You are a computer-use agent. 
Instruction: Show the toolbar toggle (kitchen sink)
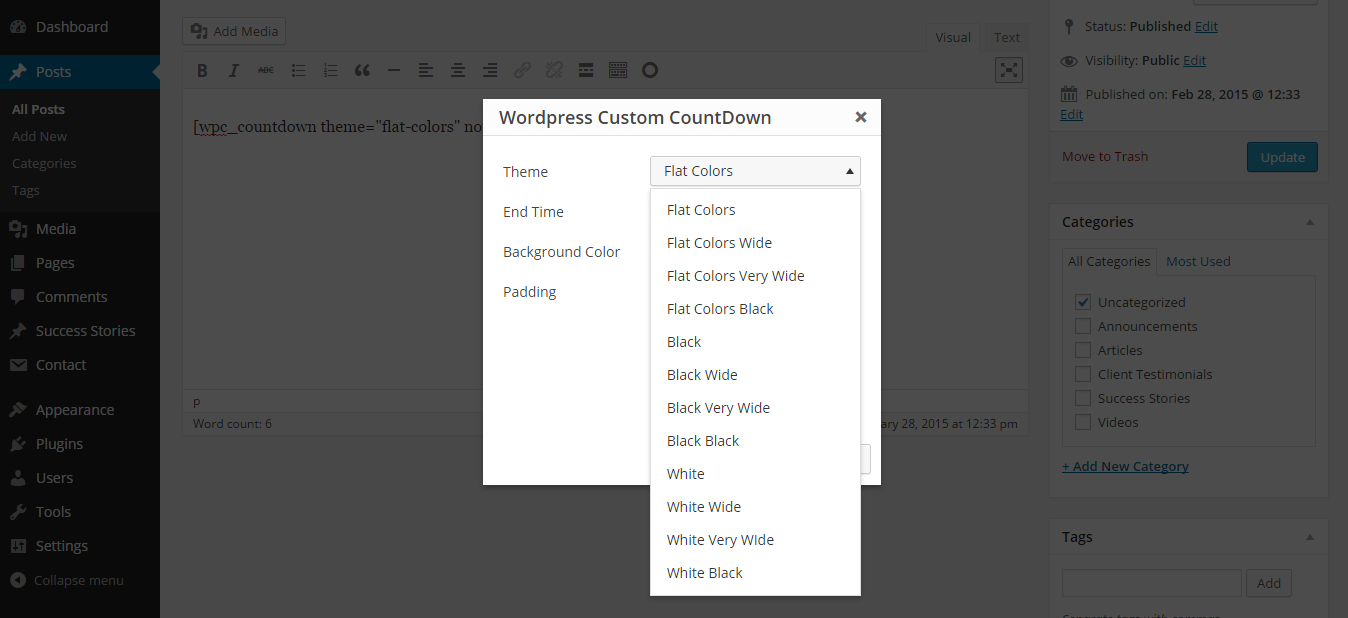point(618,70)
